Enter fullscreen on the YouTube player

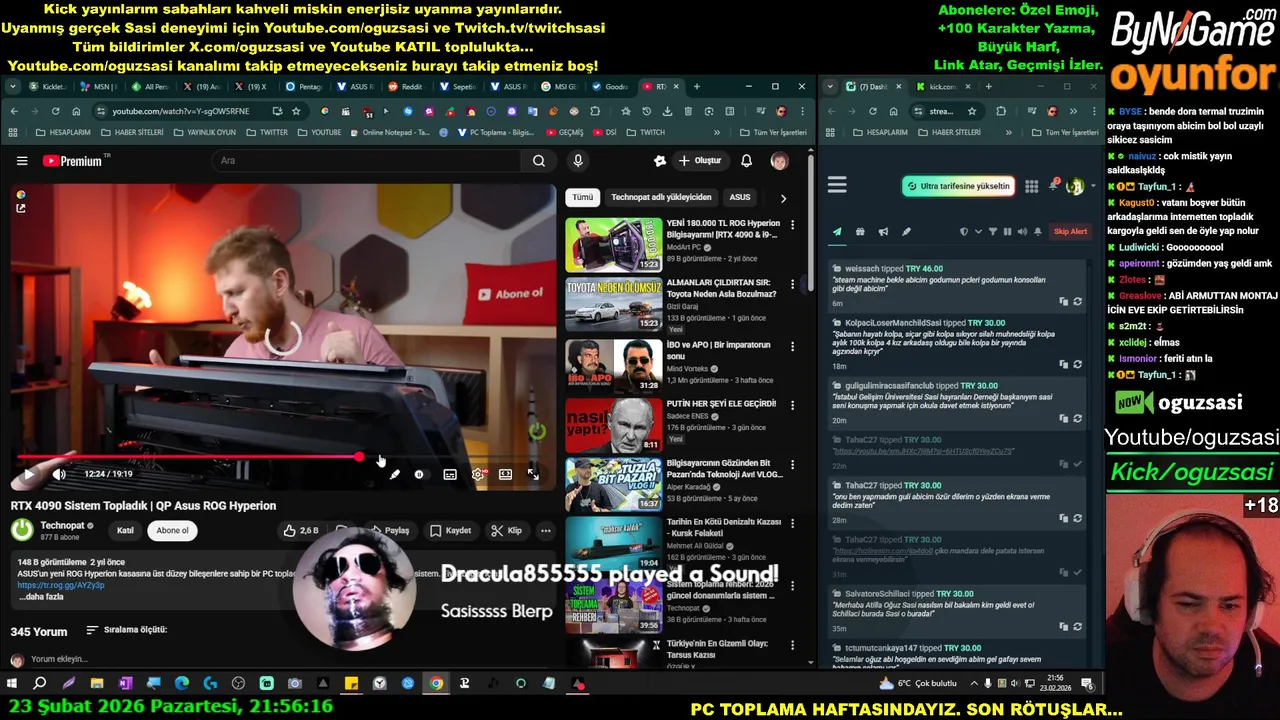tap(533, 474)
